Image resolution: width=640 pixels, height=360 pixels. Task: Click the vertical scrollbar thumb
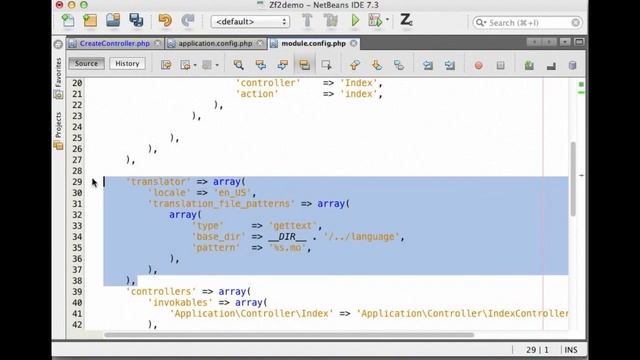pos(573,179)
